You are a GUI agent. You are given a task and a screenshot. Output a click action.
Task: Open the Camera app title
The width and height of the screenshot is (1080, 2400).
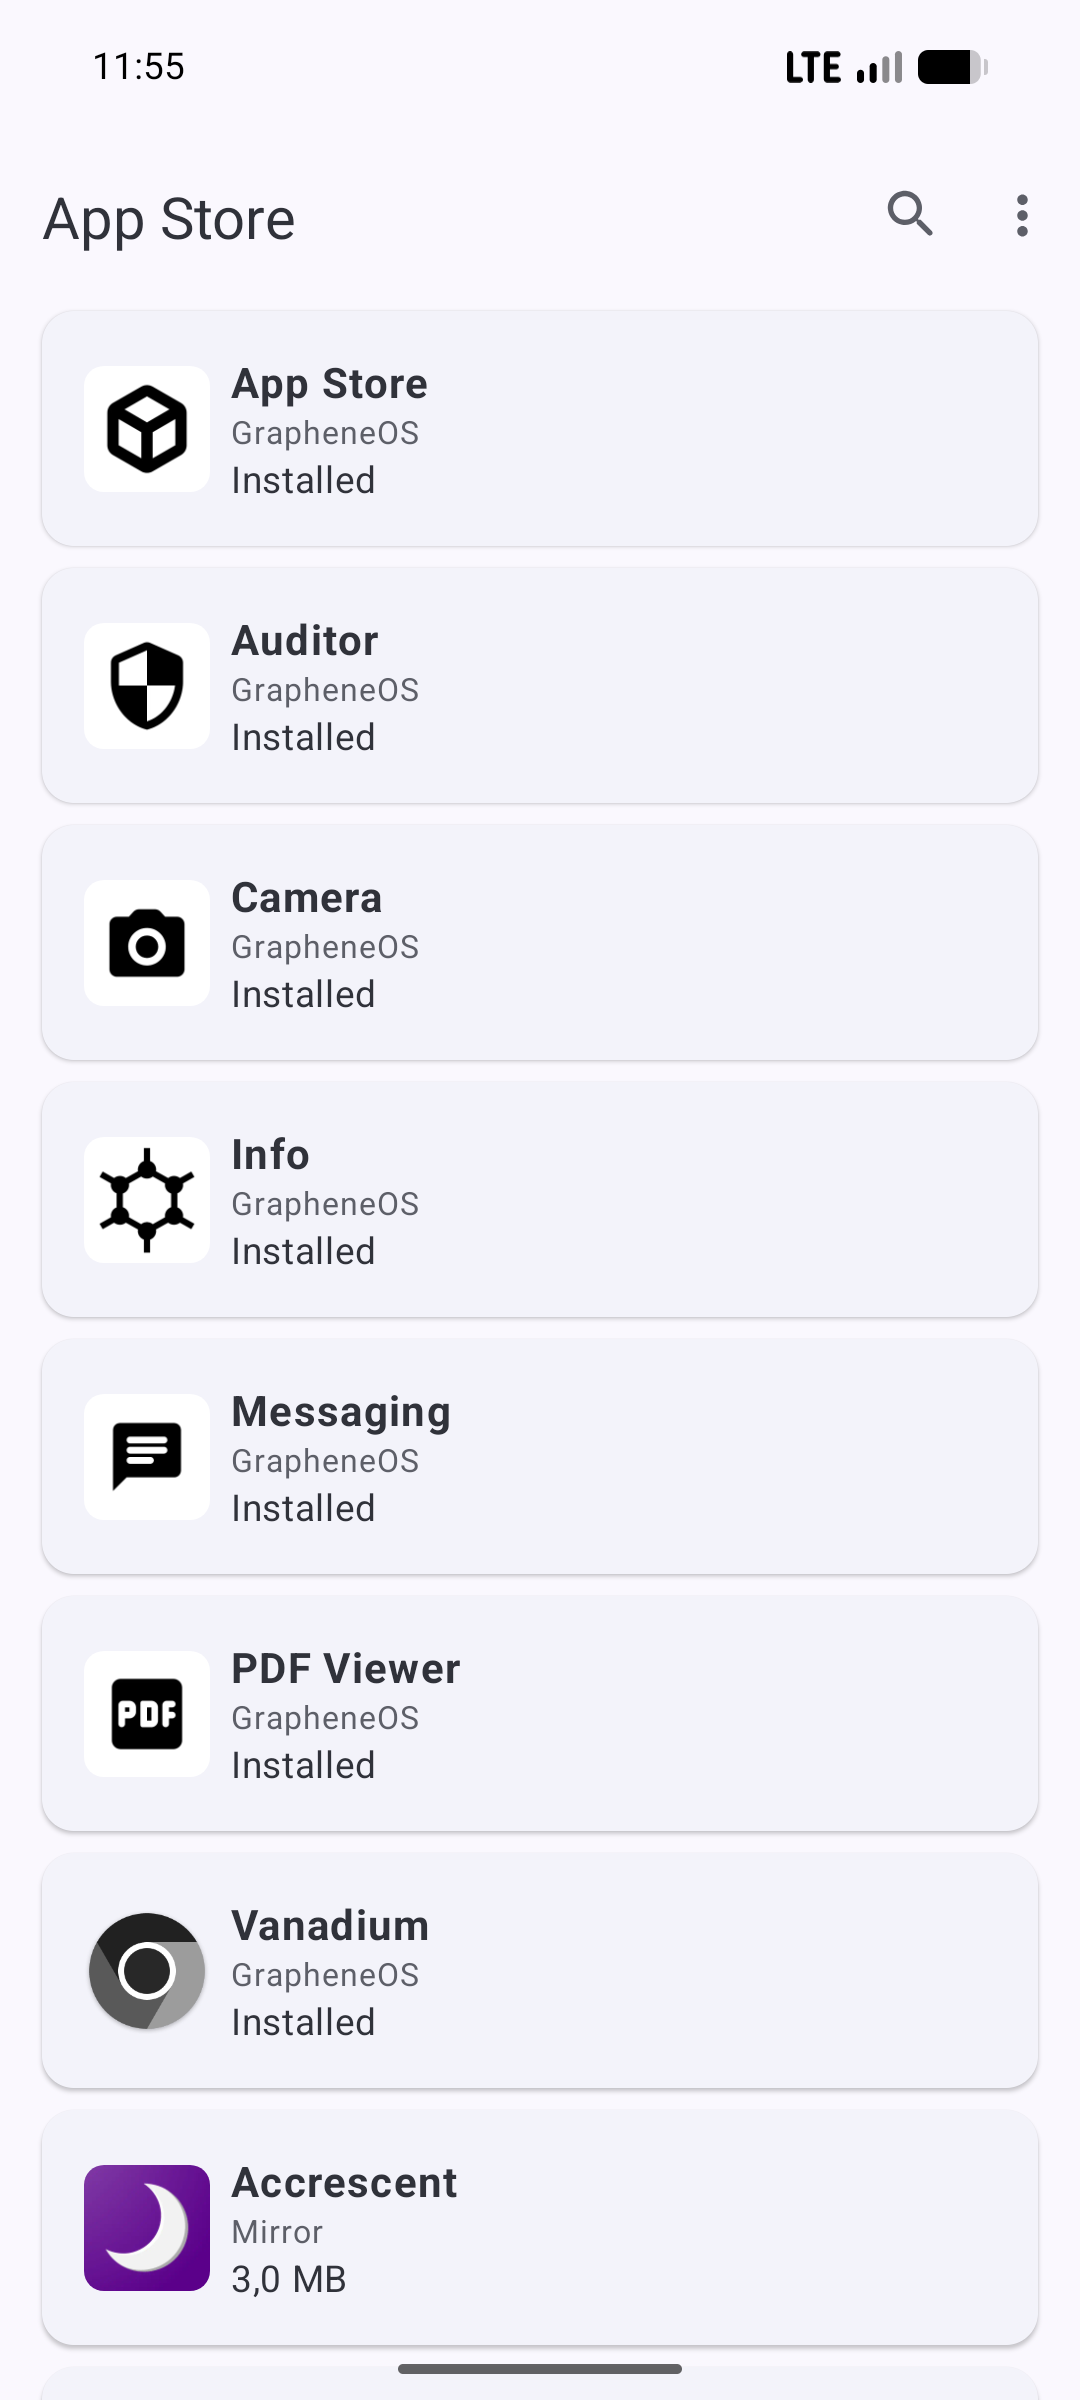[307, 898]
